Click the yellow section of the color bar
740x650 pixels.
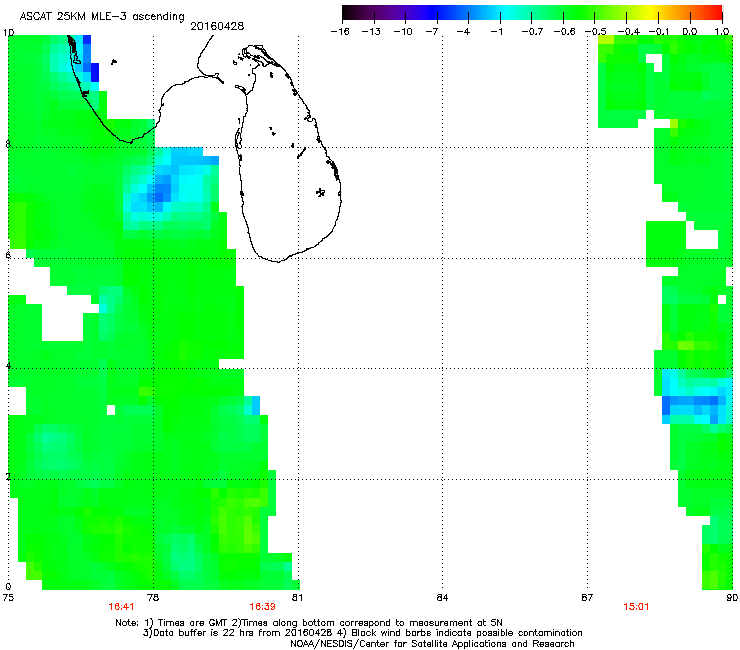coord(652,12)
